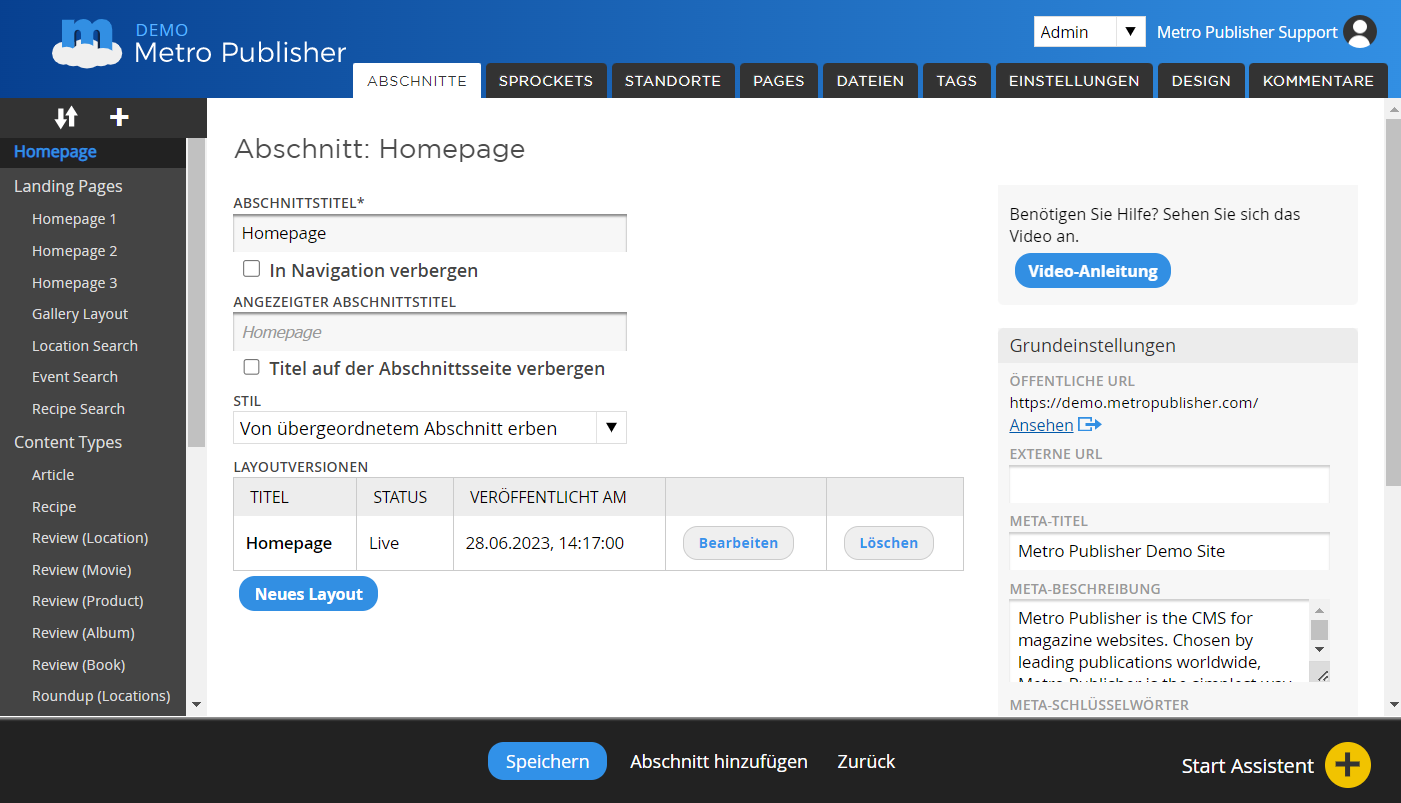Click Löschen for the Homepage layout
This screenshot has height=803, width=1401.
click(x=888, y=543)
